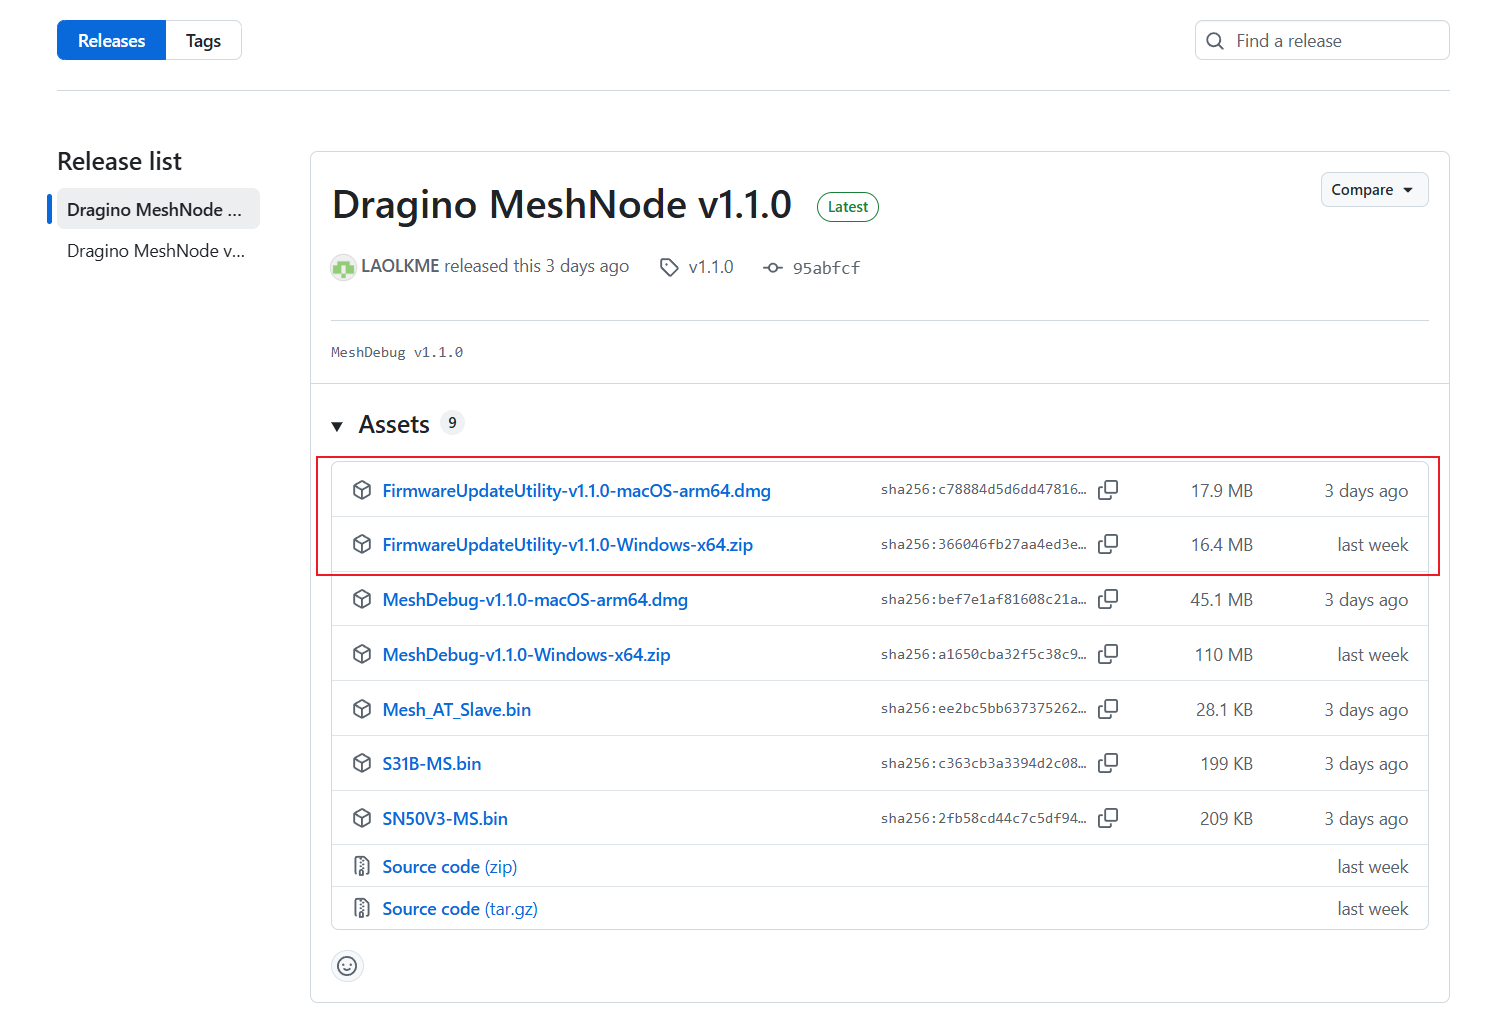Click the Release list heading

119,161
